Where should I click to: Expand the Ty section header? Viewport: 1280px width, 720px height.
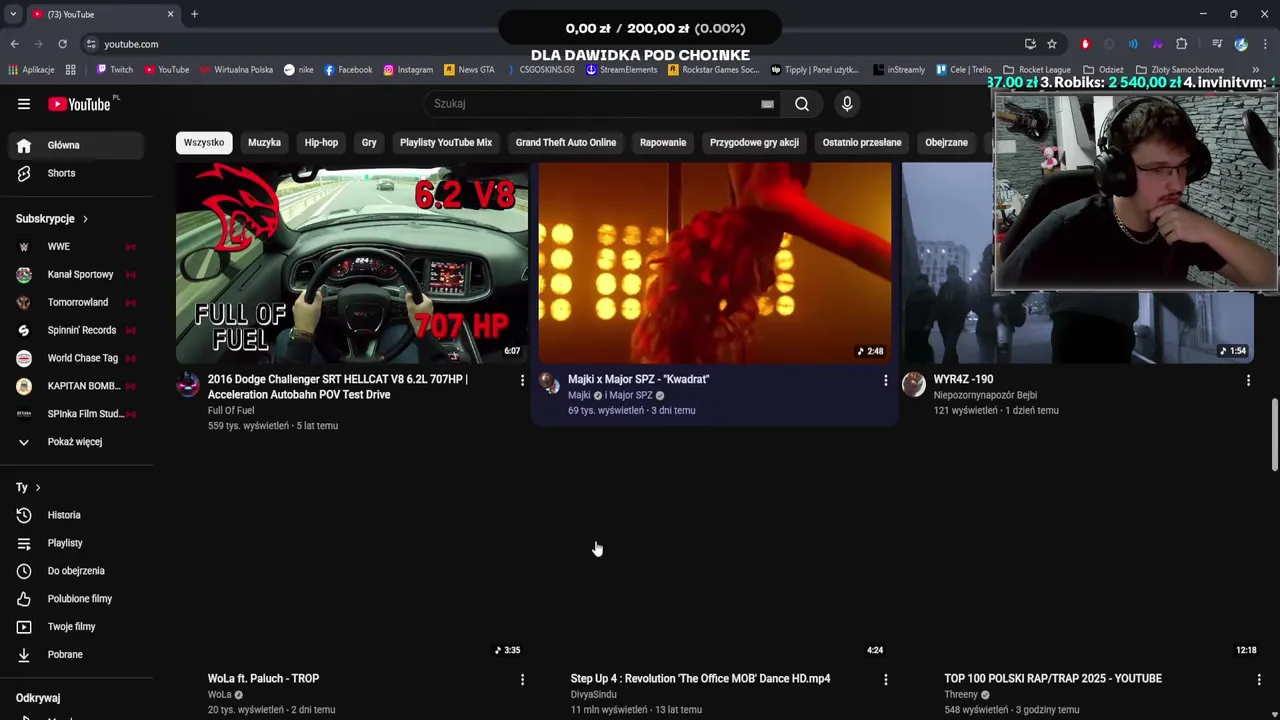coord(28,488)
